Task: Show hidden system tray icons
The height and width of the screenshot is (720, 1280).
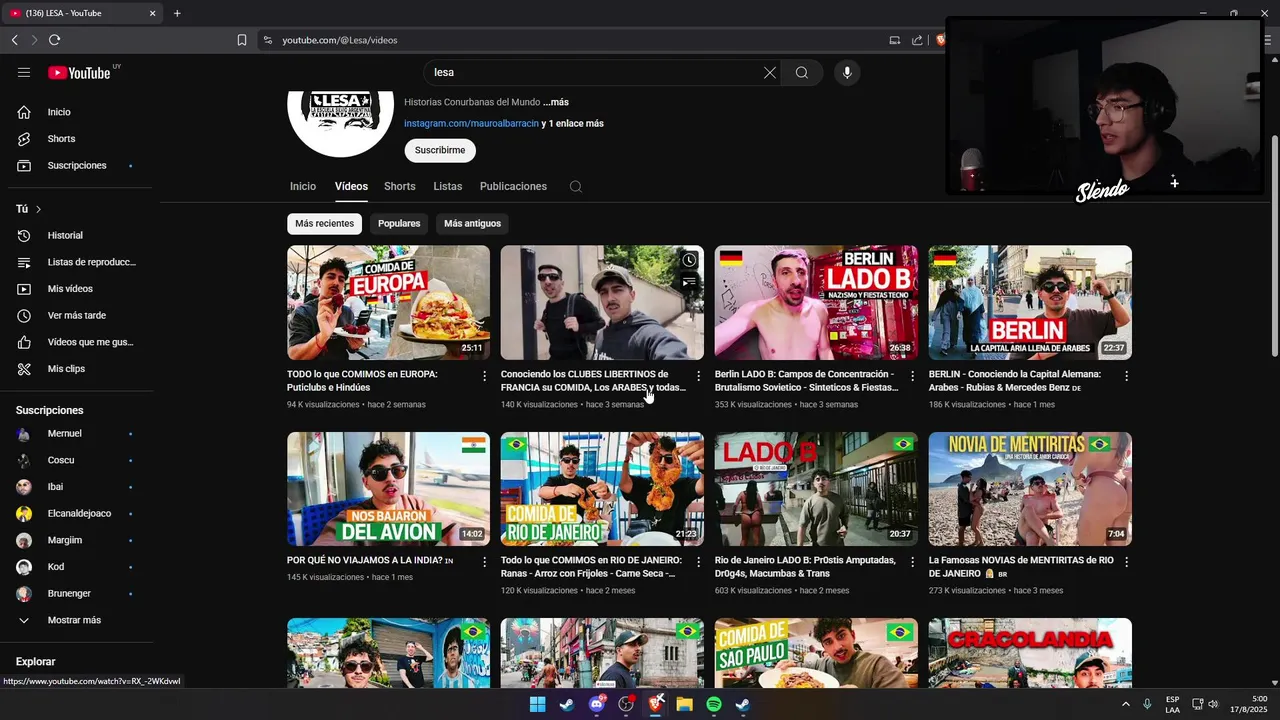Action: point(1126,704)
